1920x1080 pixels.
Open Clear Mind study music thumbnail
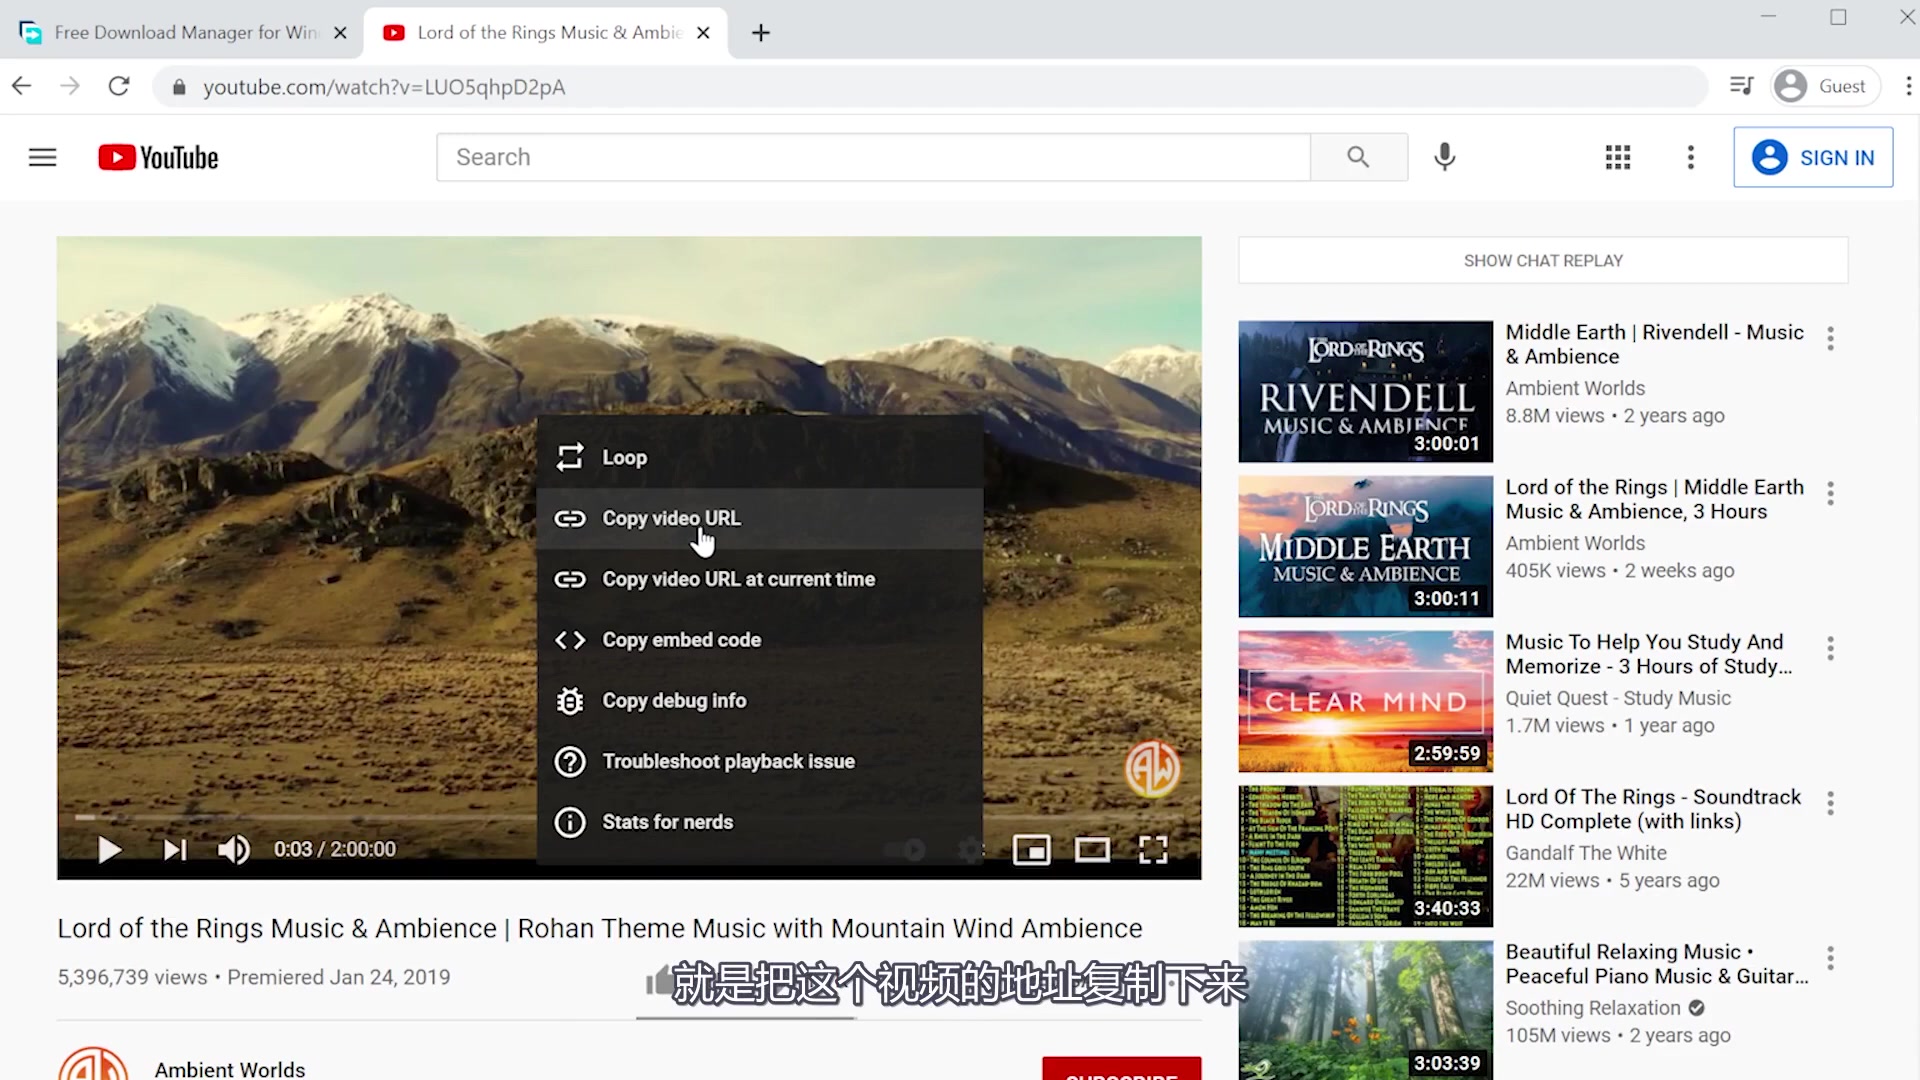point(1365,701)
